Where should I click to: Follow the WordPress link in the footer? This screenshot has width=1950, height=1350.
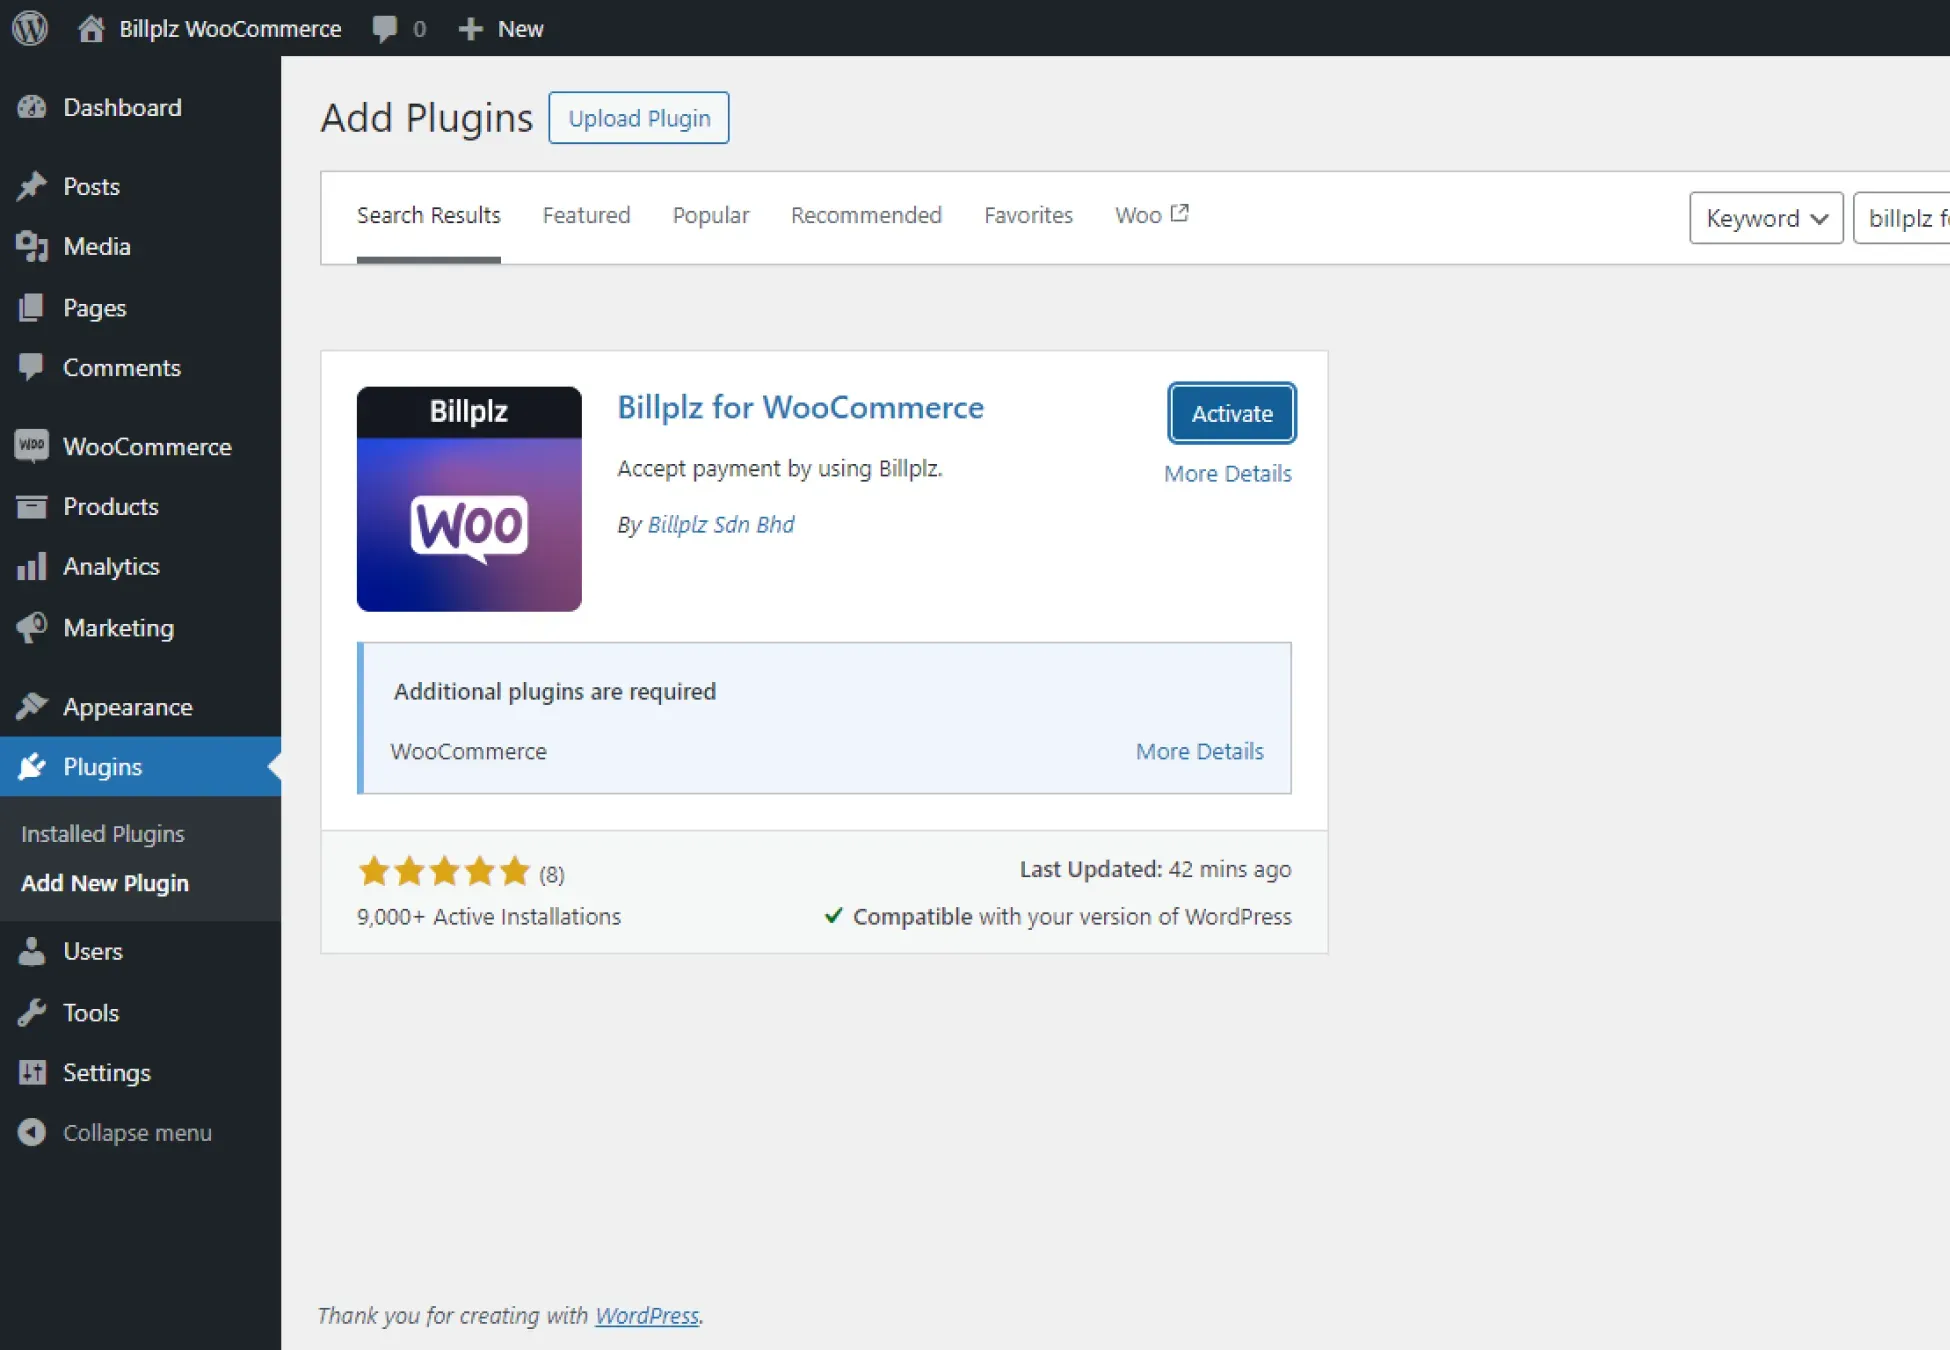tap(646, 1315)
